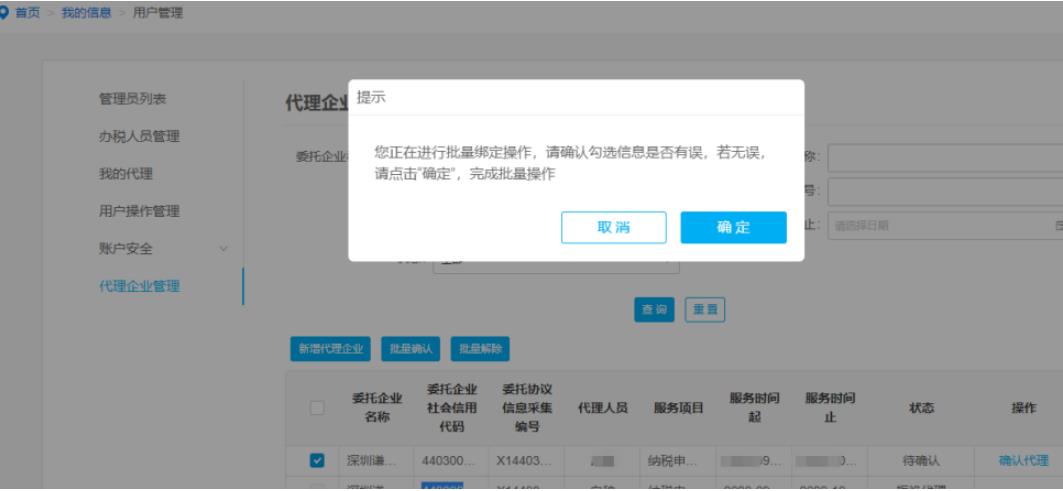Expand the 账户安全 submenu chevron
Image resolution: width=1063 pixels, height=491 pixels.
tap(223, 249)
